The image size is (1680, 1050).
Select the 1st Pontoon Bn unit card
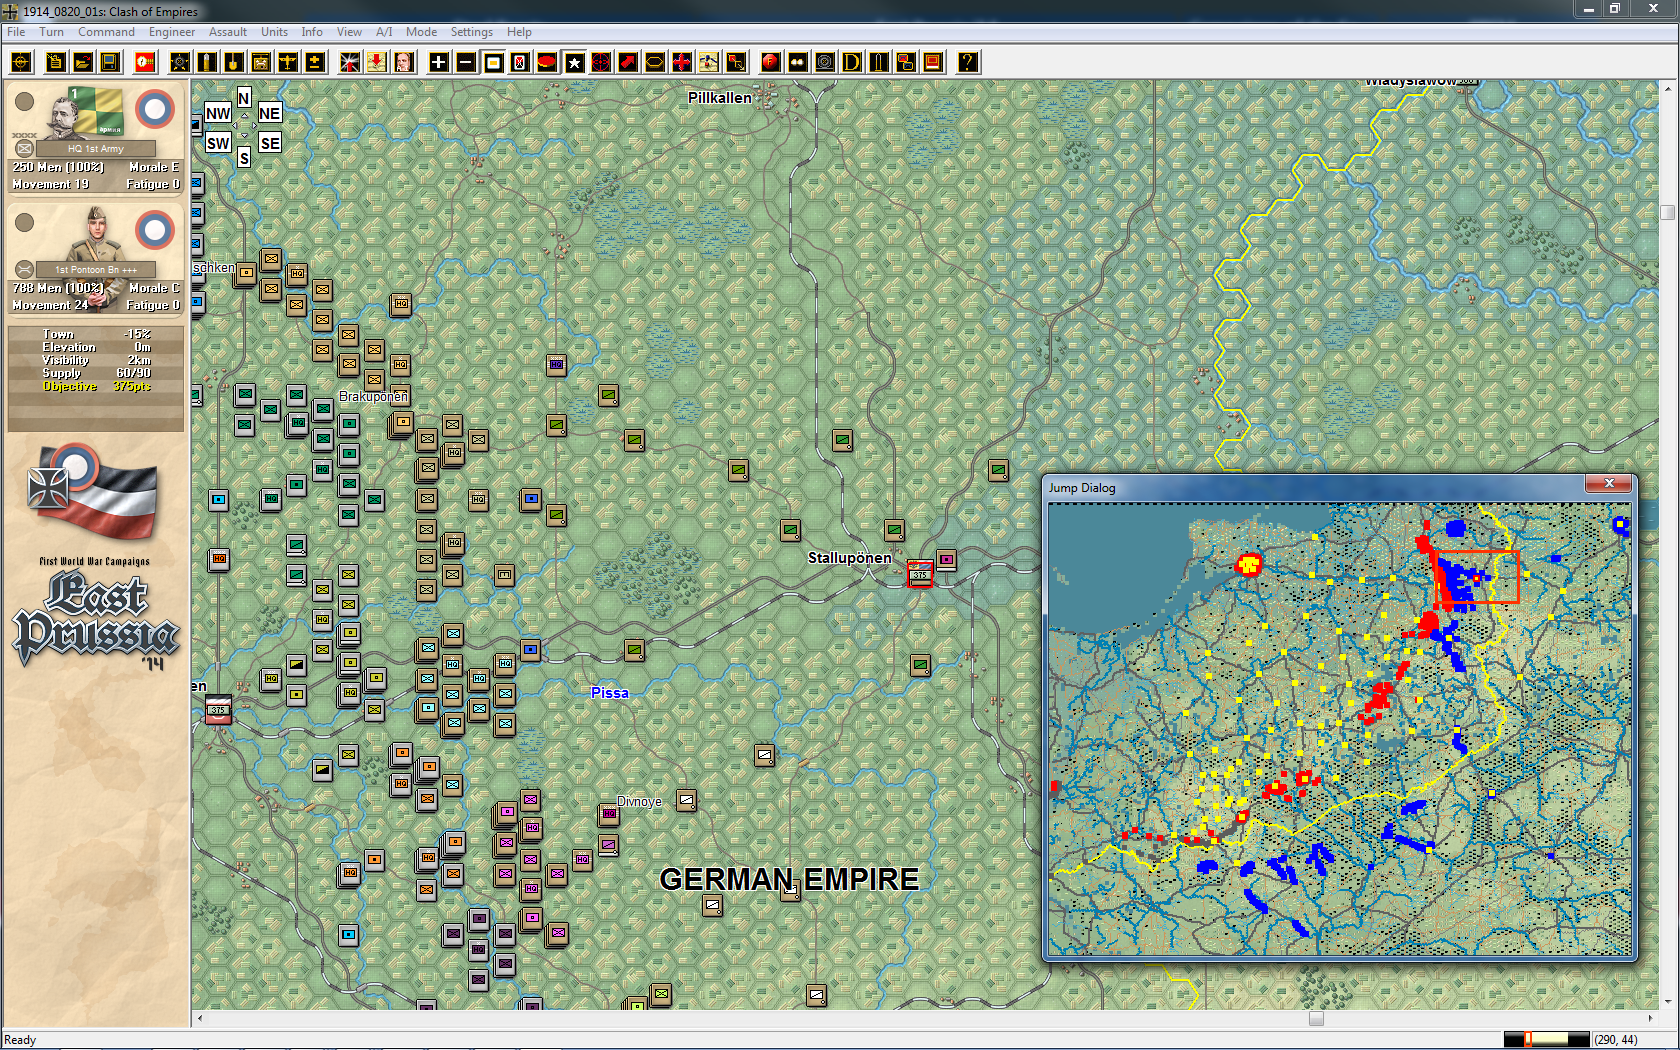tap(96, 259)
